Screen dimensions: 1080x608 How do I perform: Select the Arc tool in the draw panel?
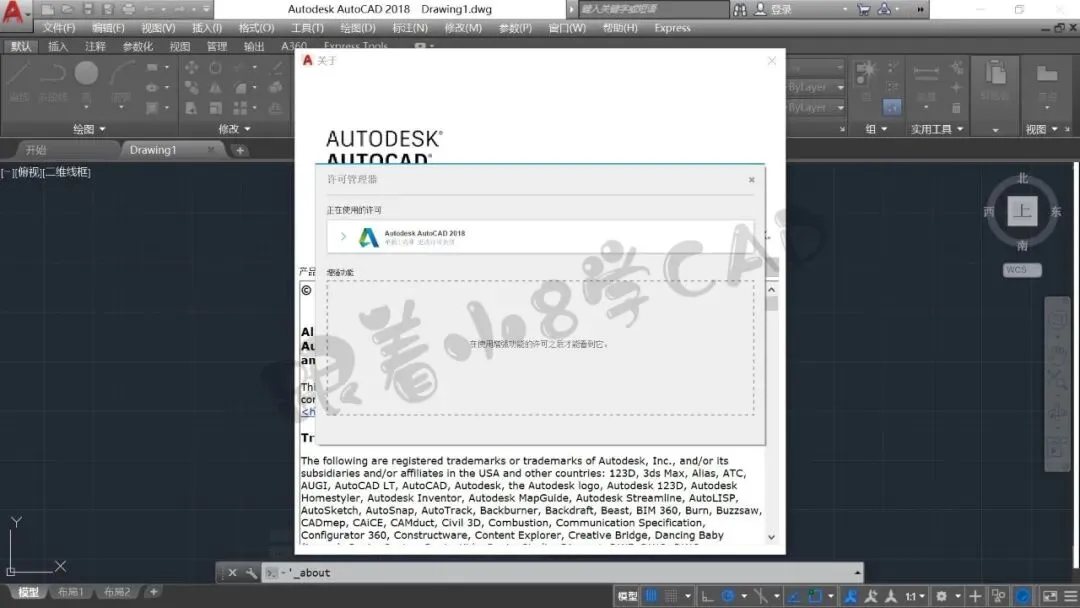121,74
